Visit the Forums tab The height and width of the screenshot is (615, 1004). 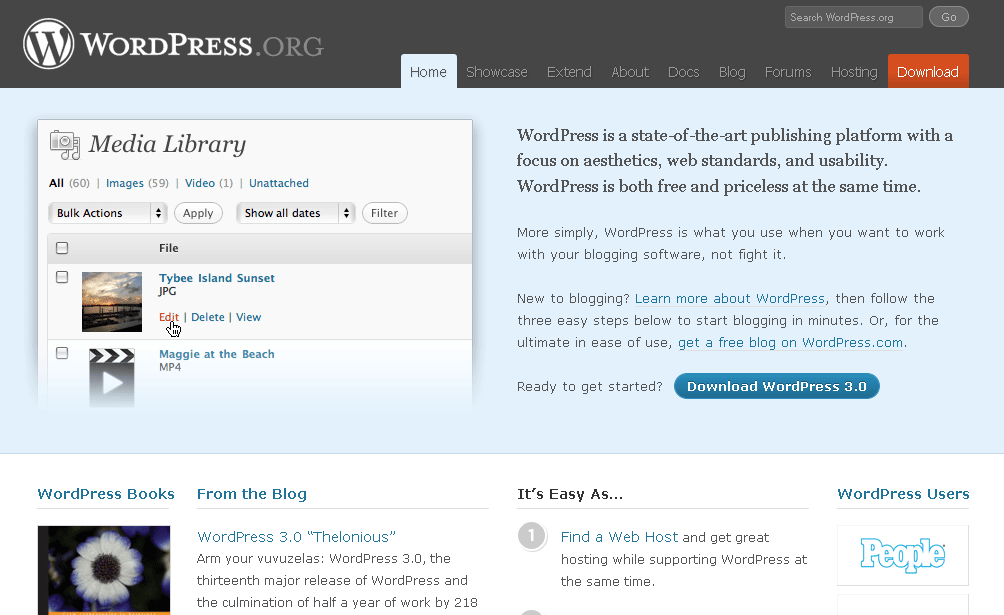[x=788, y=72]
